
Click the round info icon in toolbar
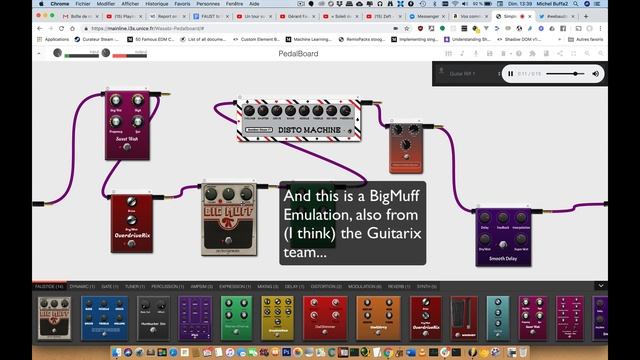point(519,53)
